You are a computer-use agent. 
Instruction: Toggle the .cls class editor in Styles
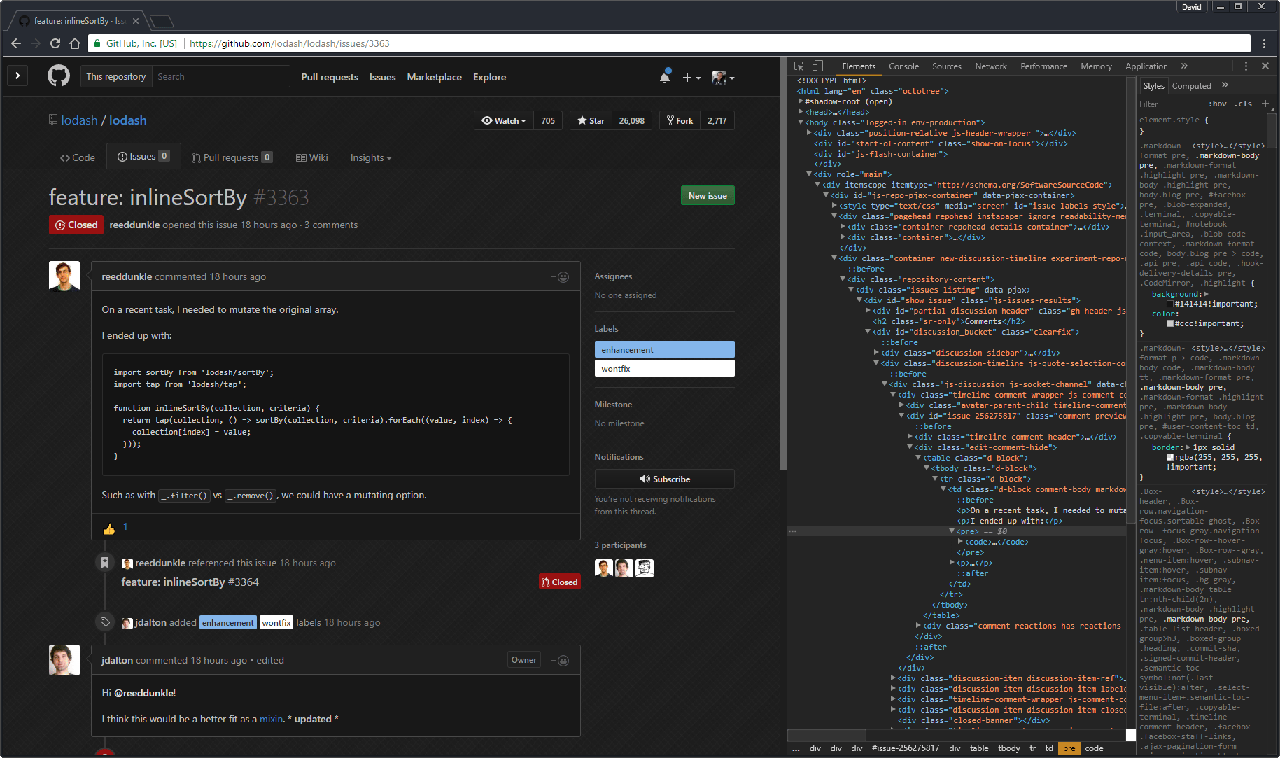pos(1244,103)
